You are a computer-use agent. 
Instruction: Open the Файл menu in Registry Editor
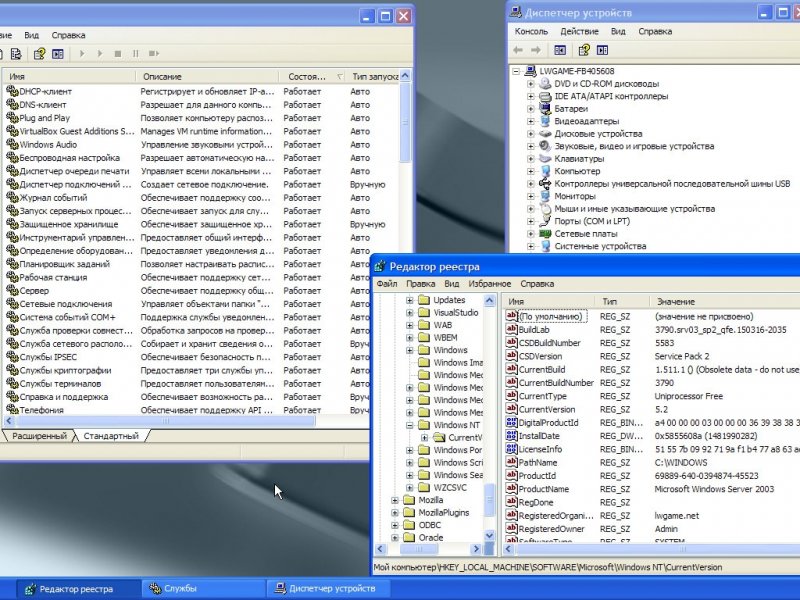point(387,284)
